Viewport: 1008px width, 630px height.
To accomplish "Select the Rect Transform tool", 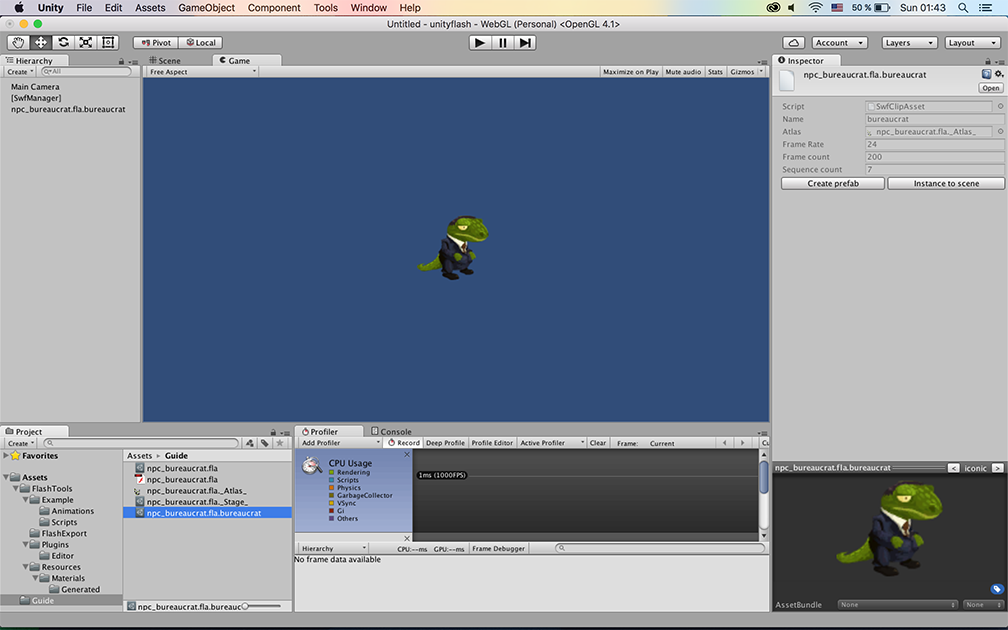I will pyautogui.click(x=108, y=43).
